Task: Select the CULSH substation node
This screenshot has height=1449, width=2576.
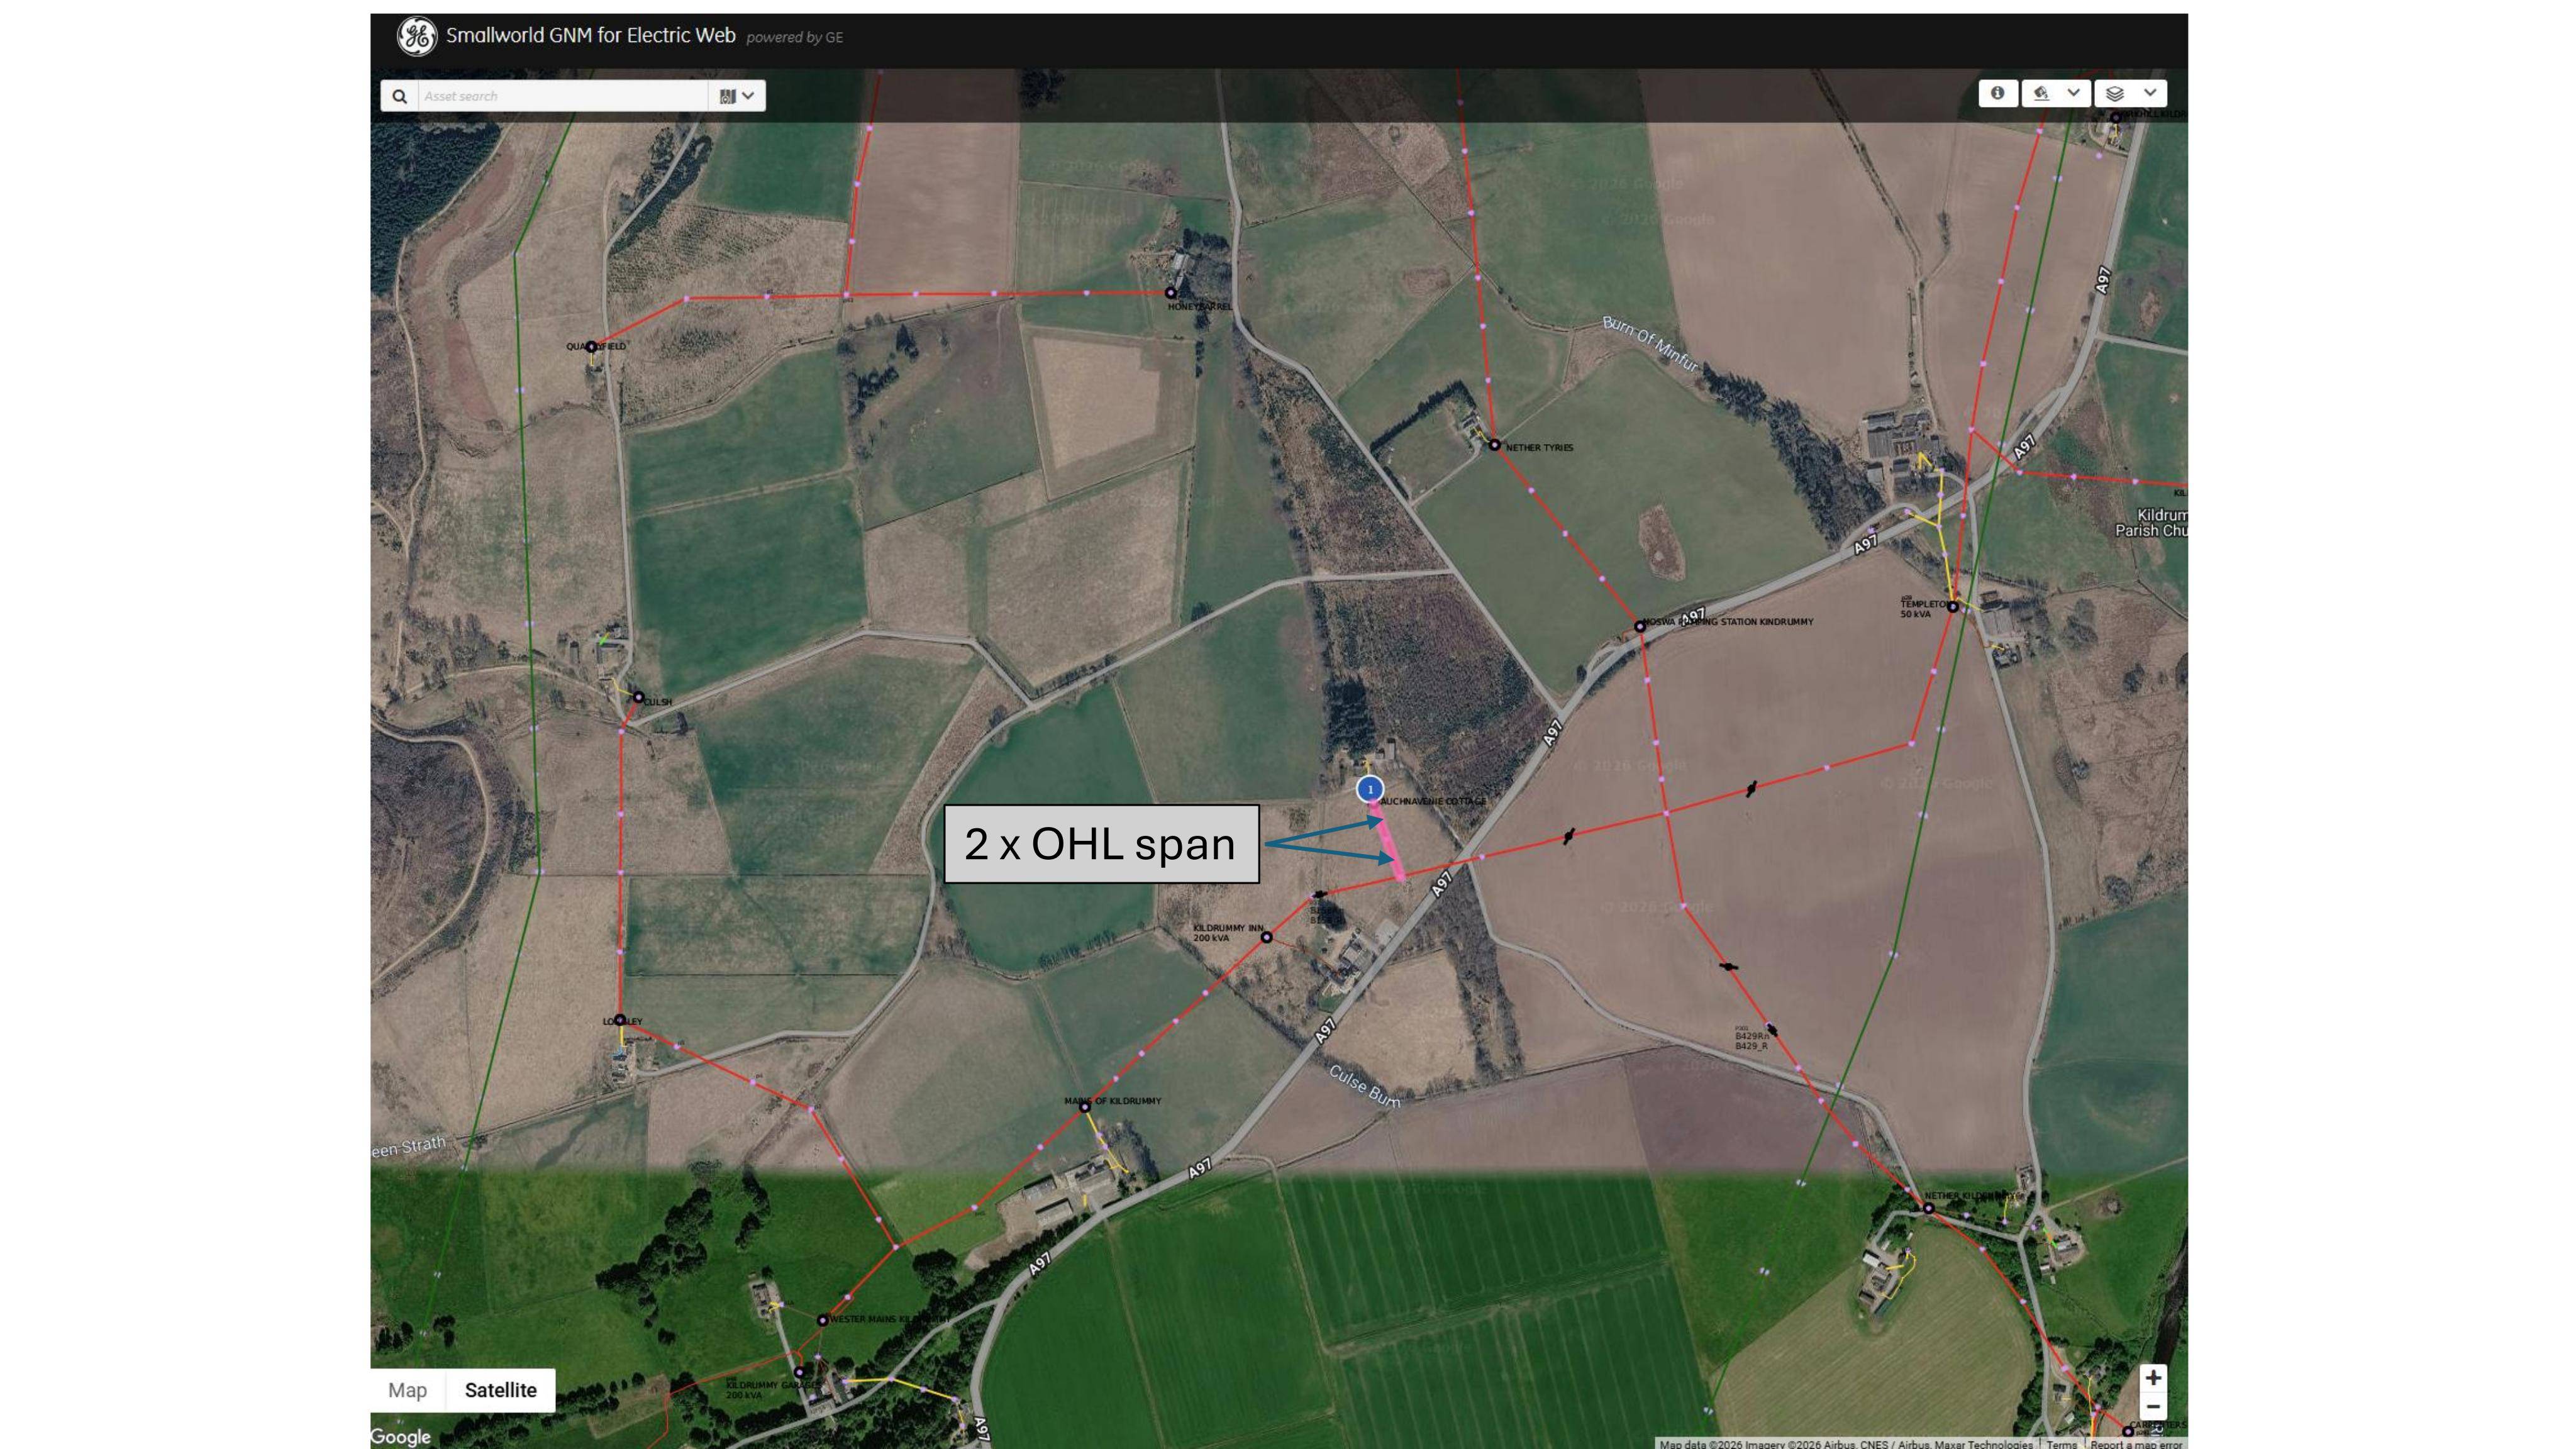Action: click(639, 697)
